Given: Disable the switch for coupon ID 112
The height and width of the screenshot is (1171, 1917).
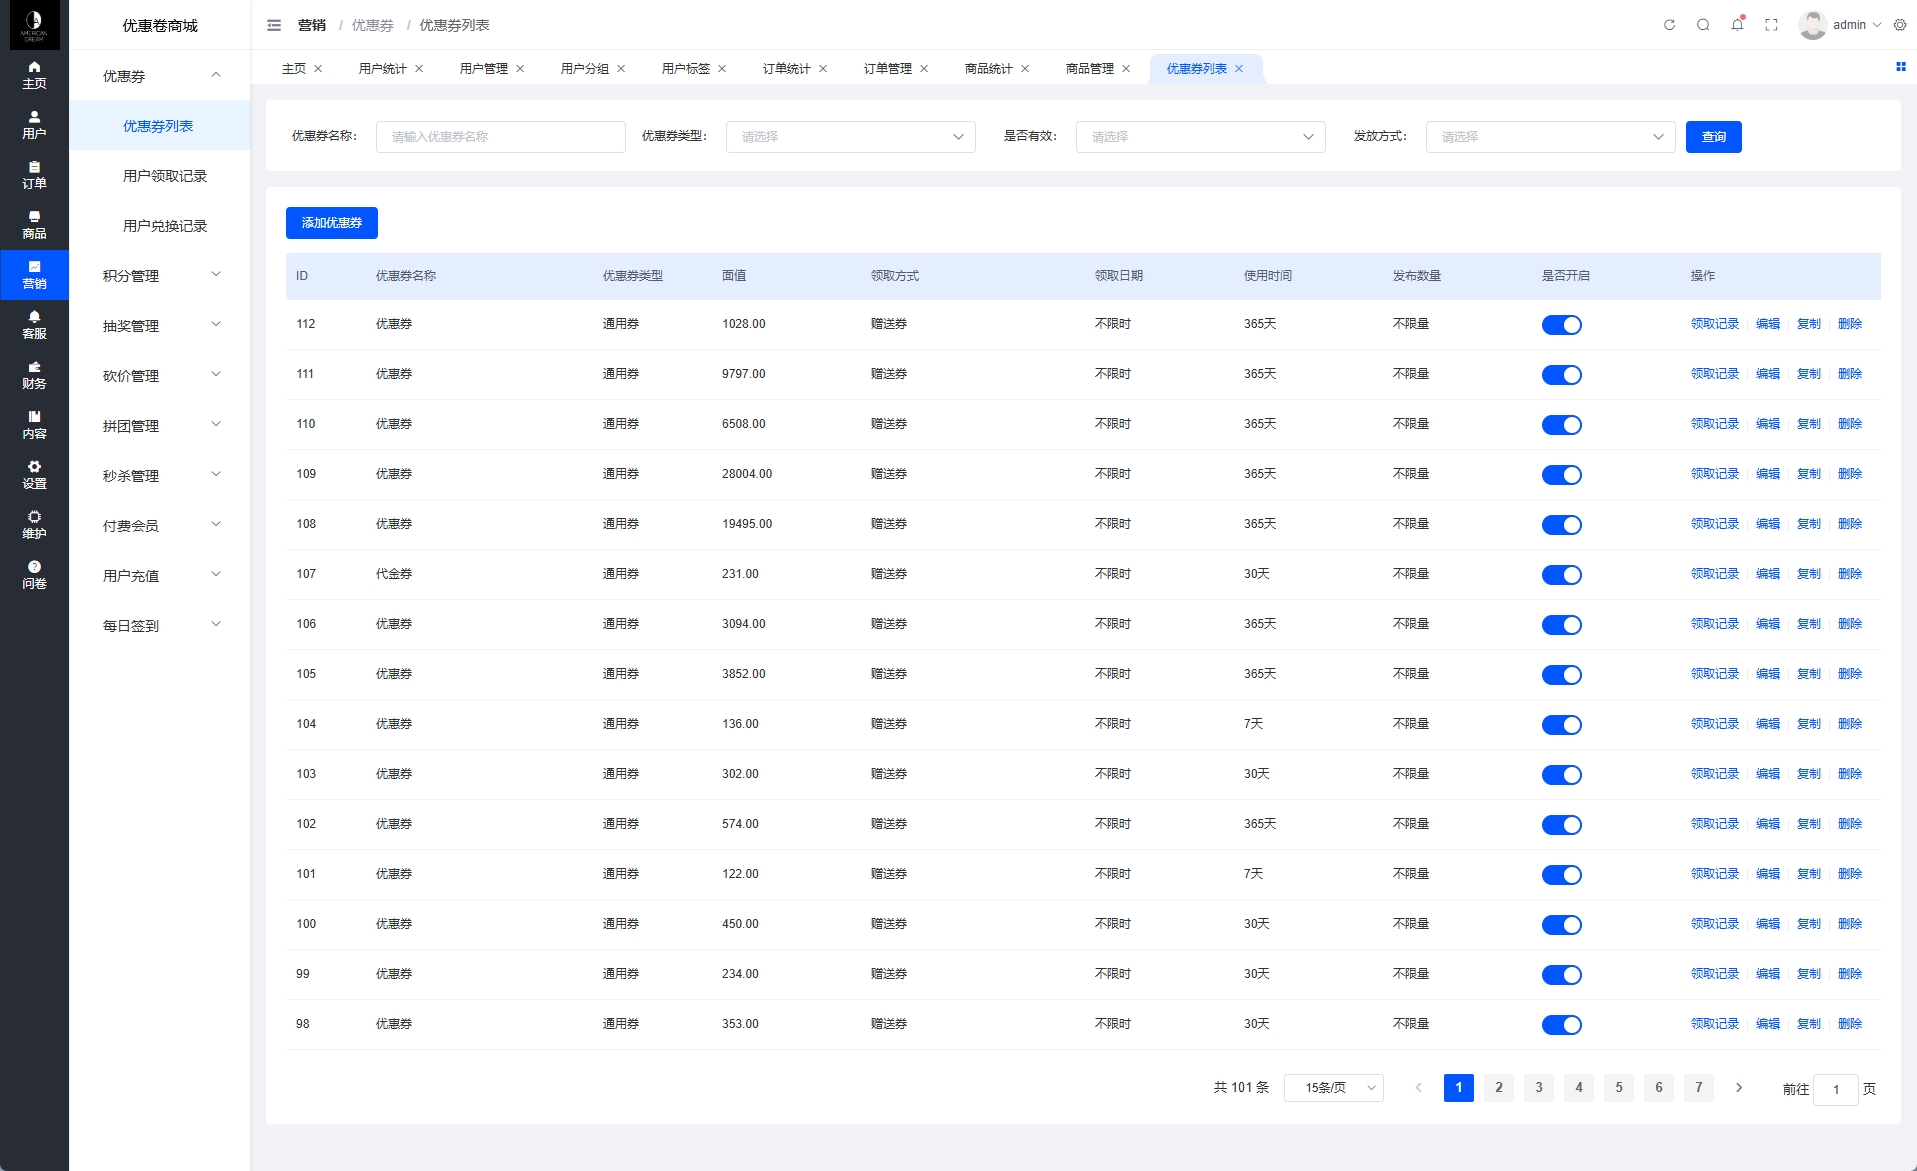Looking at the screenshot, I should pyautogui.click(x=1561, y=325).
